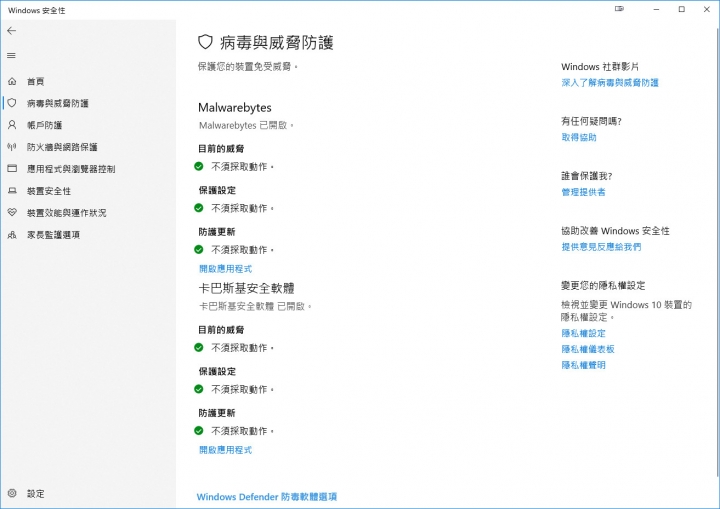Screen dimensions: 720x509
Task: Open 裝置安全性 section
Action: click(49, 191)
